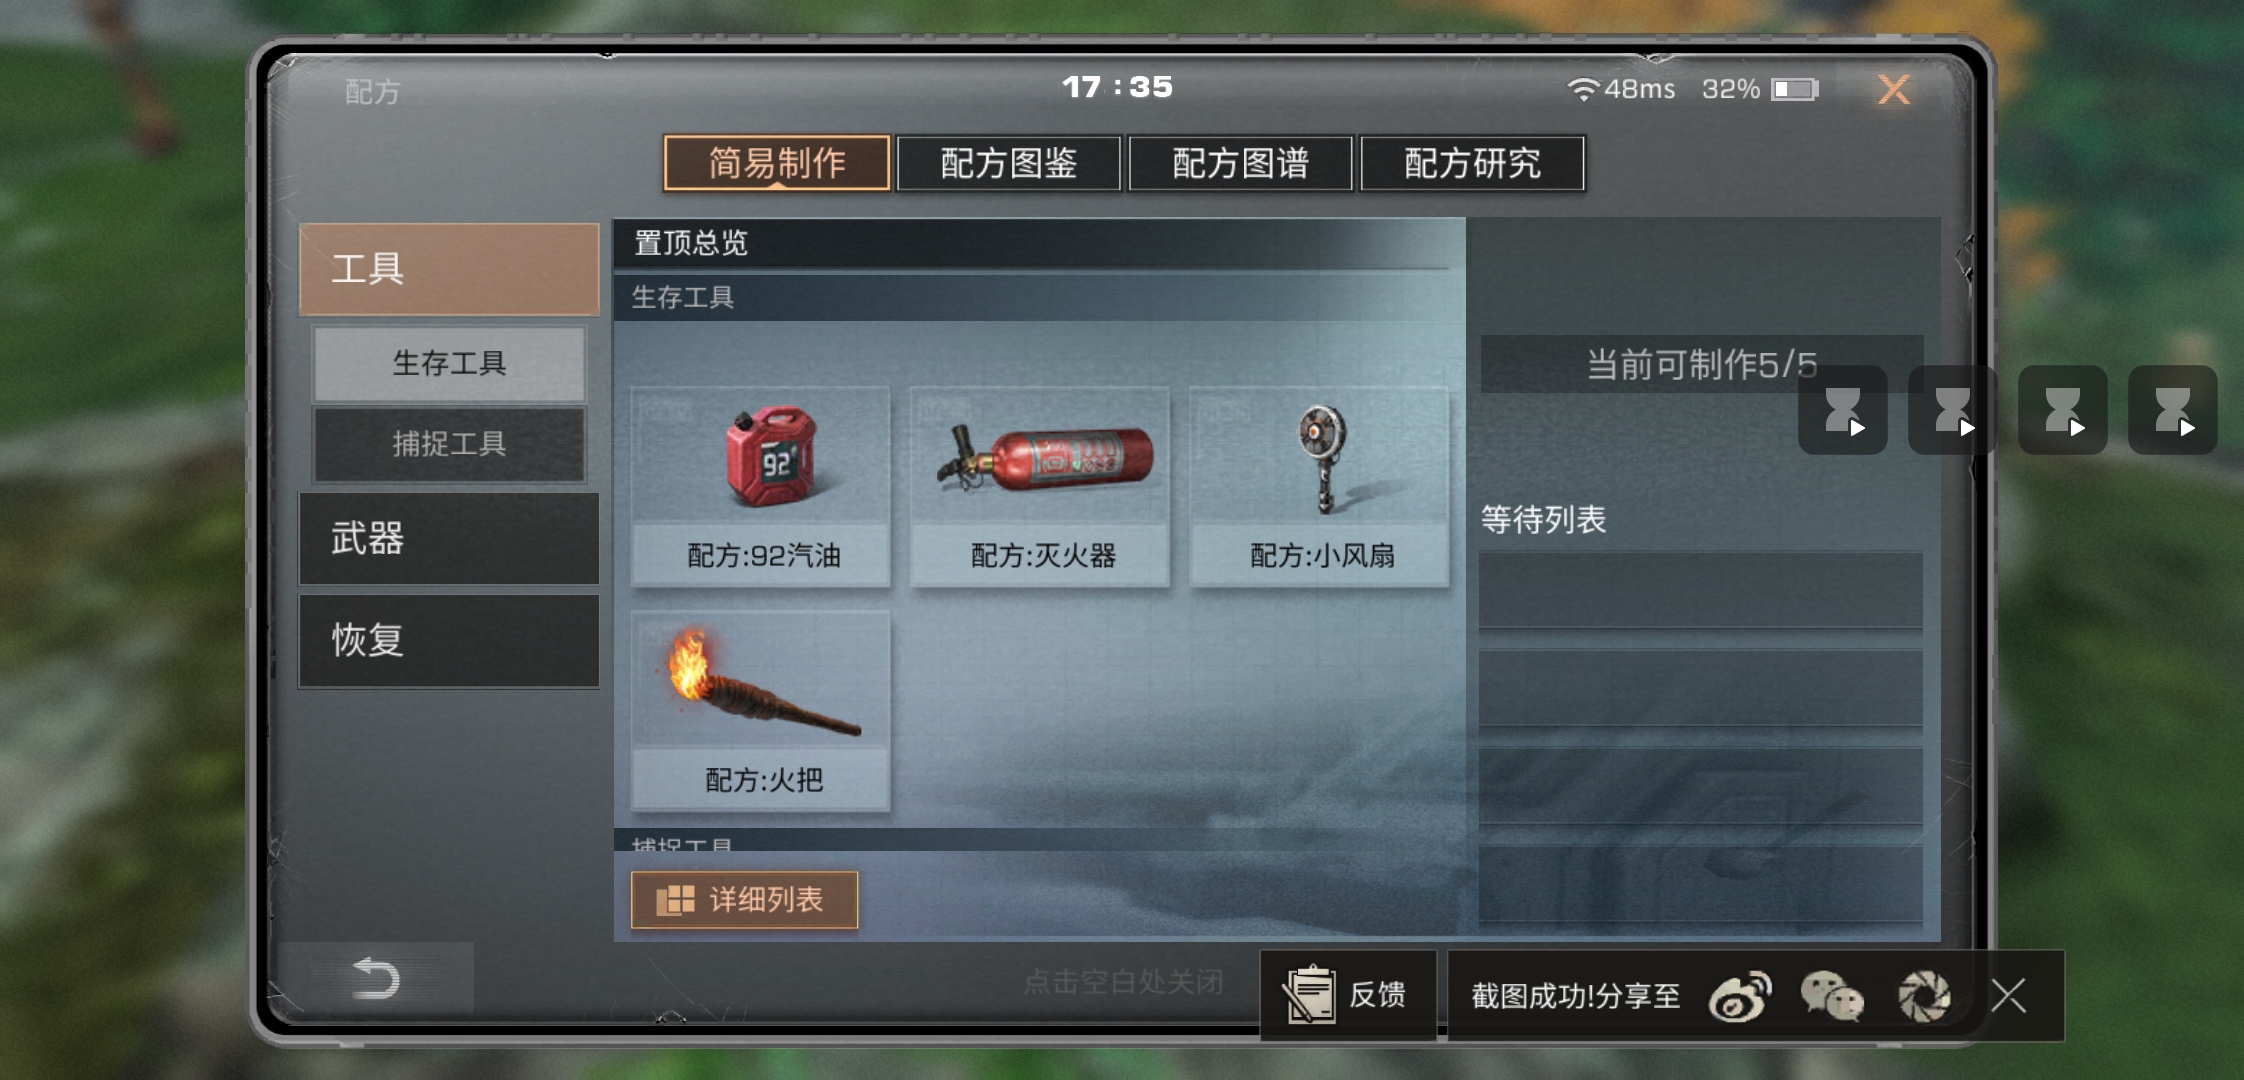This screenshot has width=2244, height=1080.
Task: Collapse the 工具 category
Action: [449, 269]
